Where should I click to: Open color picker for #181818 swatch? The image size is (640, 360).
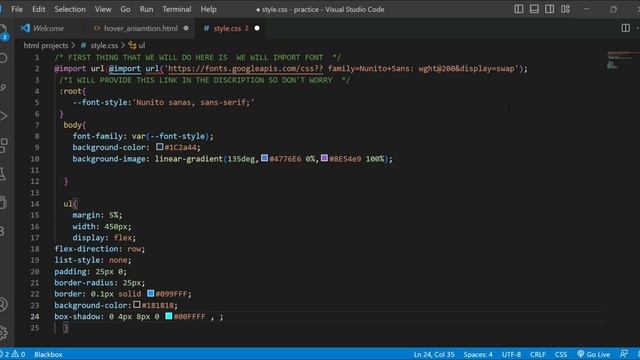[x=137, y=304]
